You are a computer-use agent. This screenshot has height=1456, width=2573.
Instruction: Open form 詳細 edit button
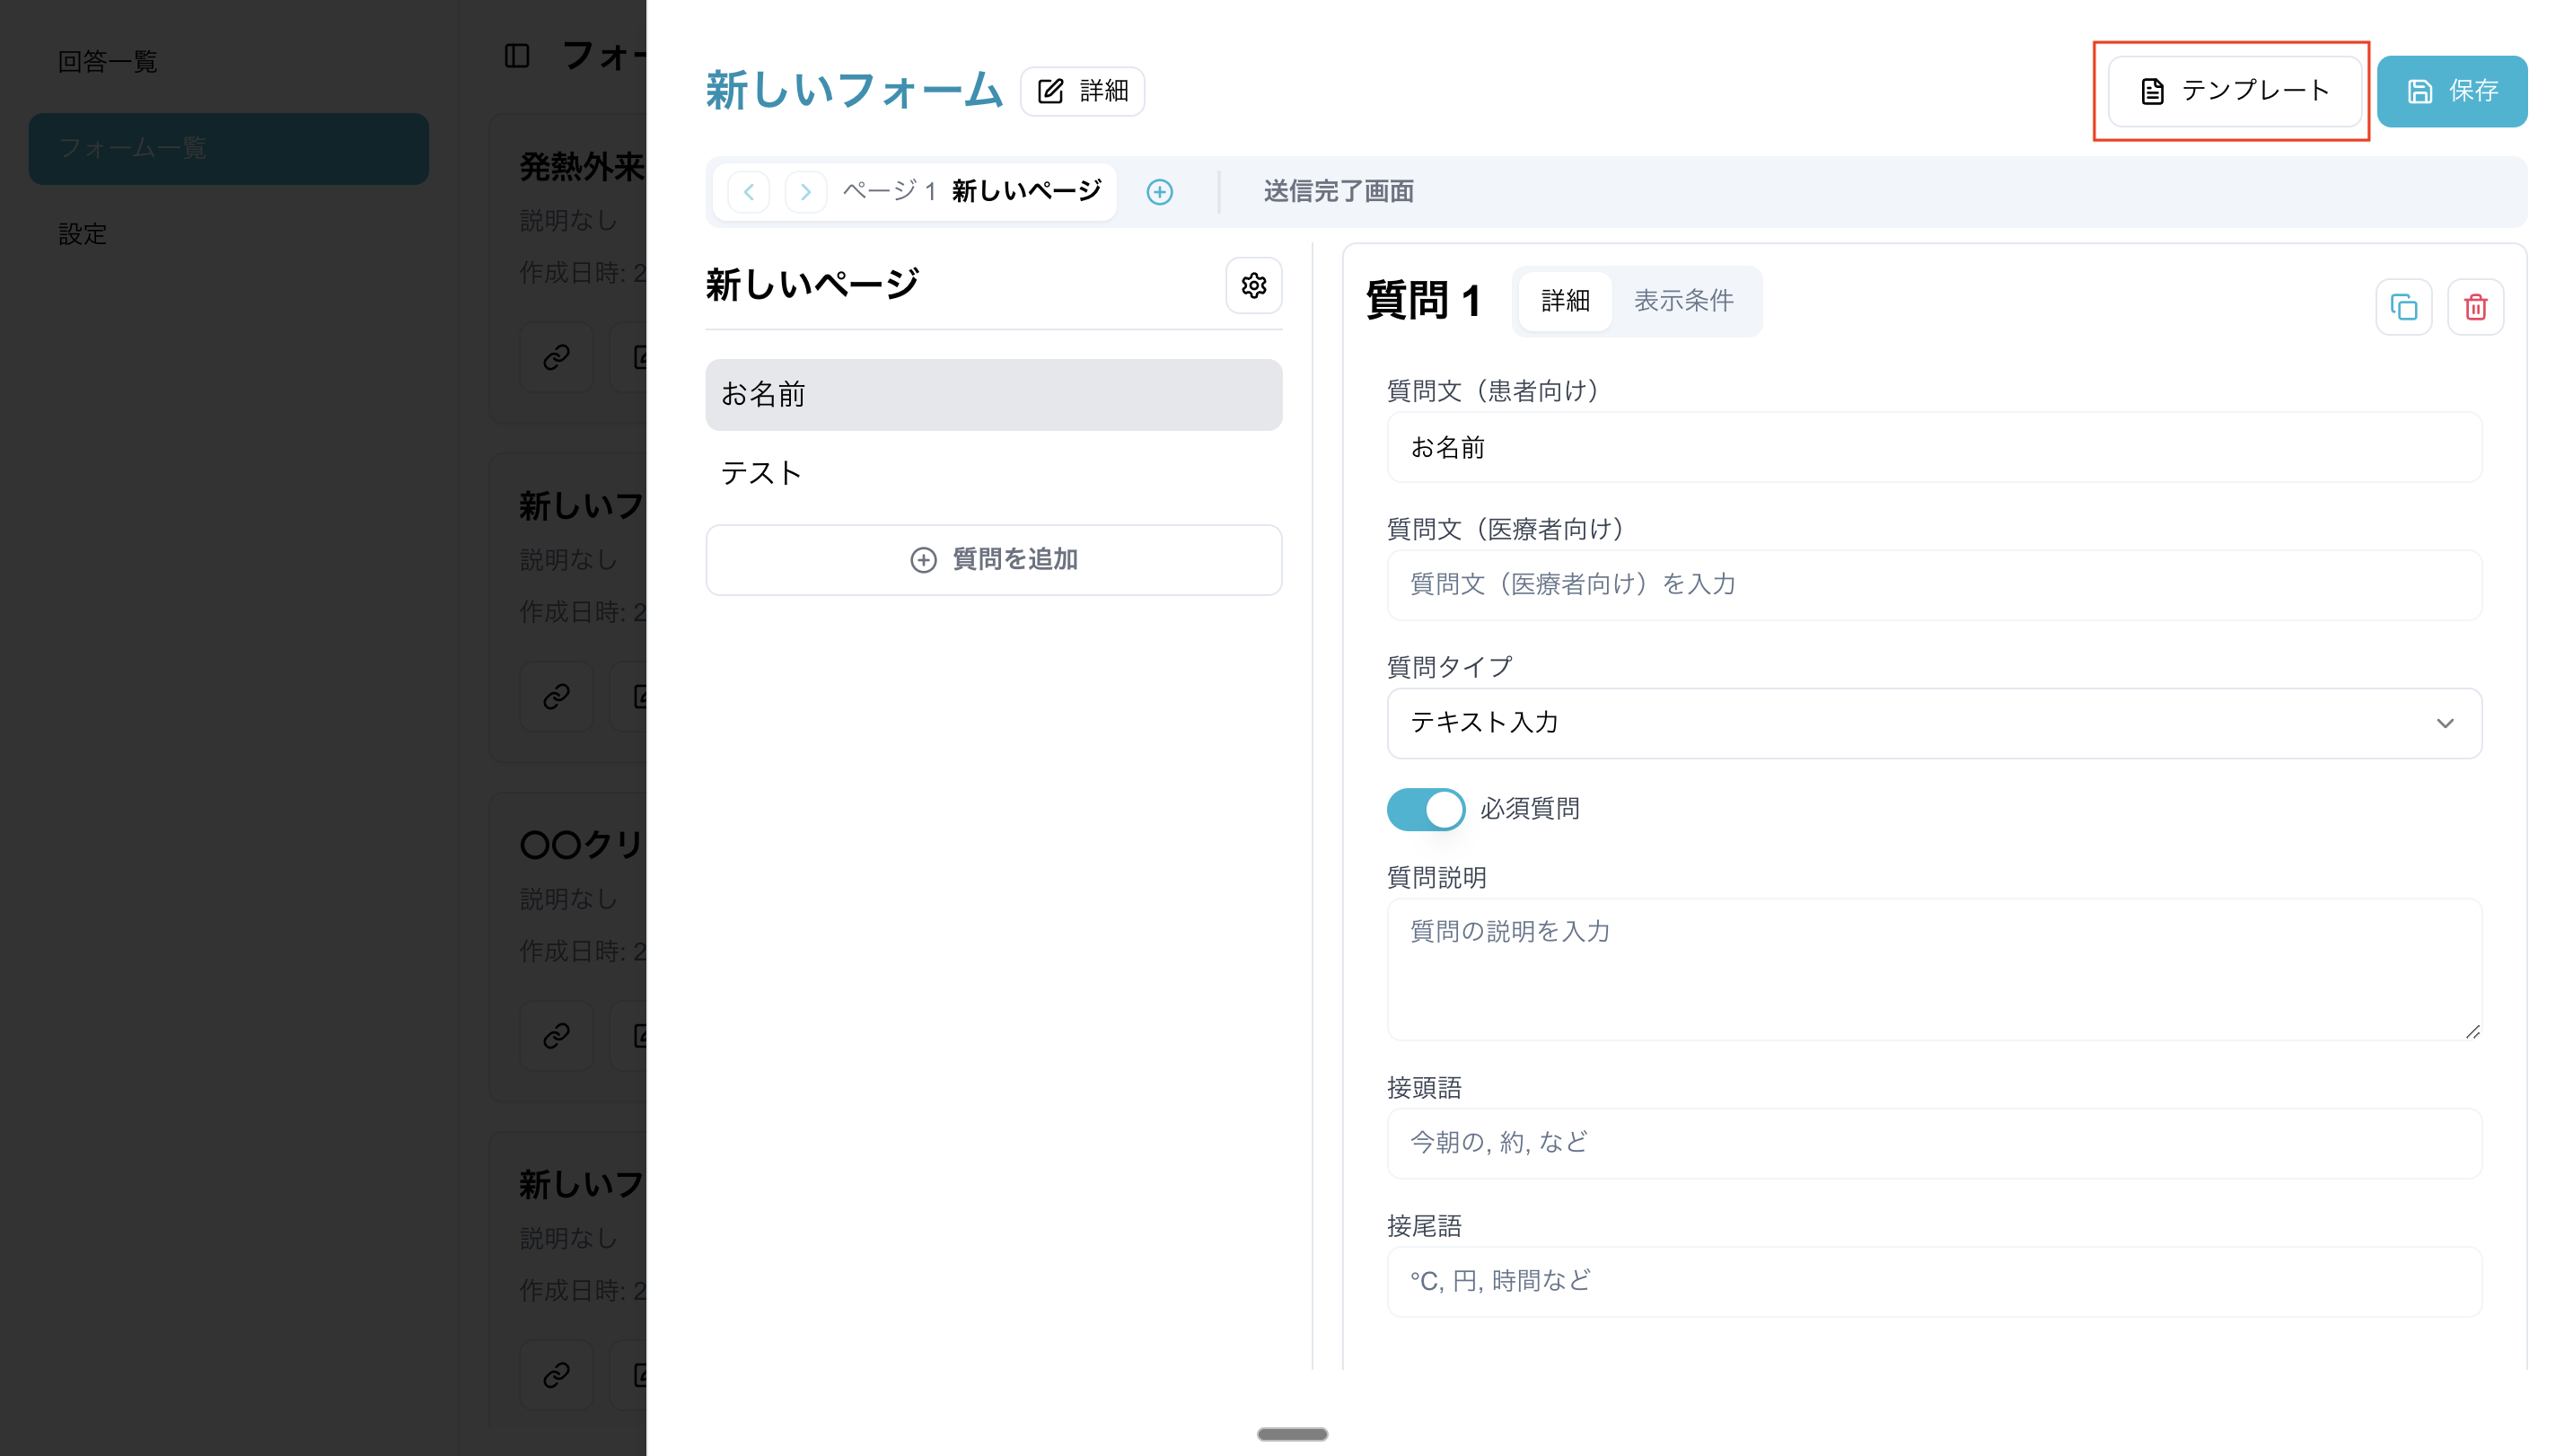(1082, 92)
